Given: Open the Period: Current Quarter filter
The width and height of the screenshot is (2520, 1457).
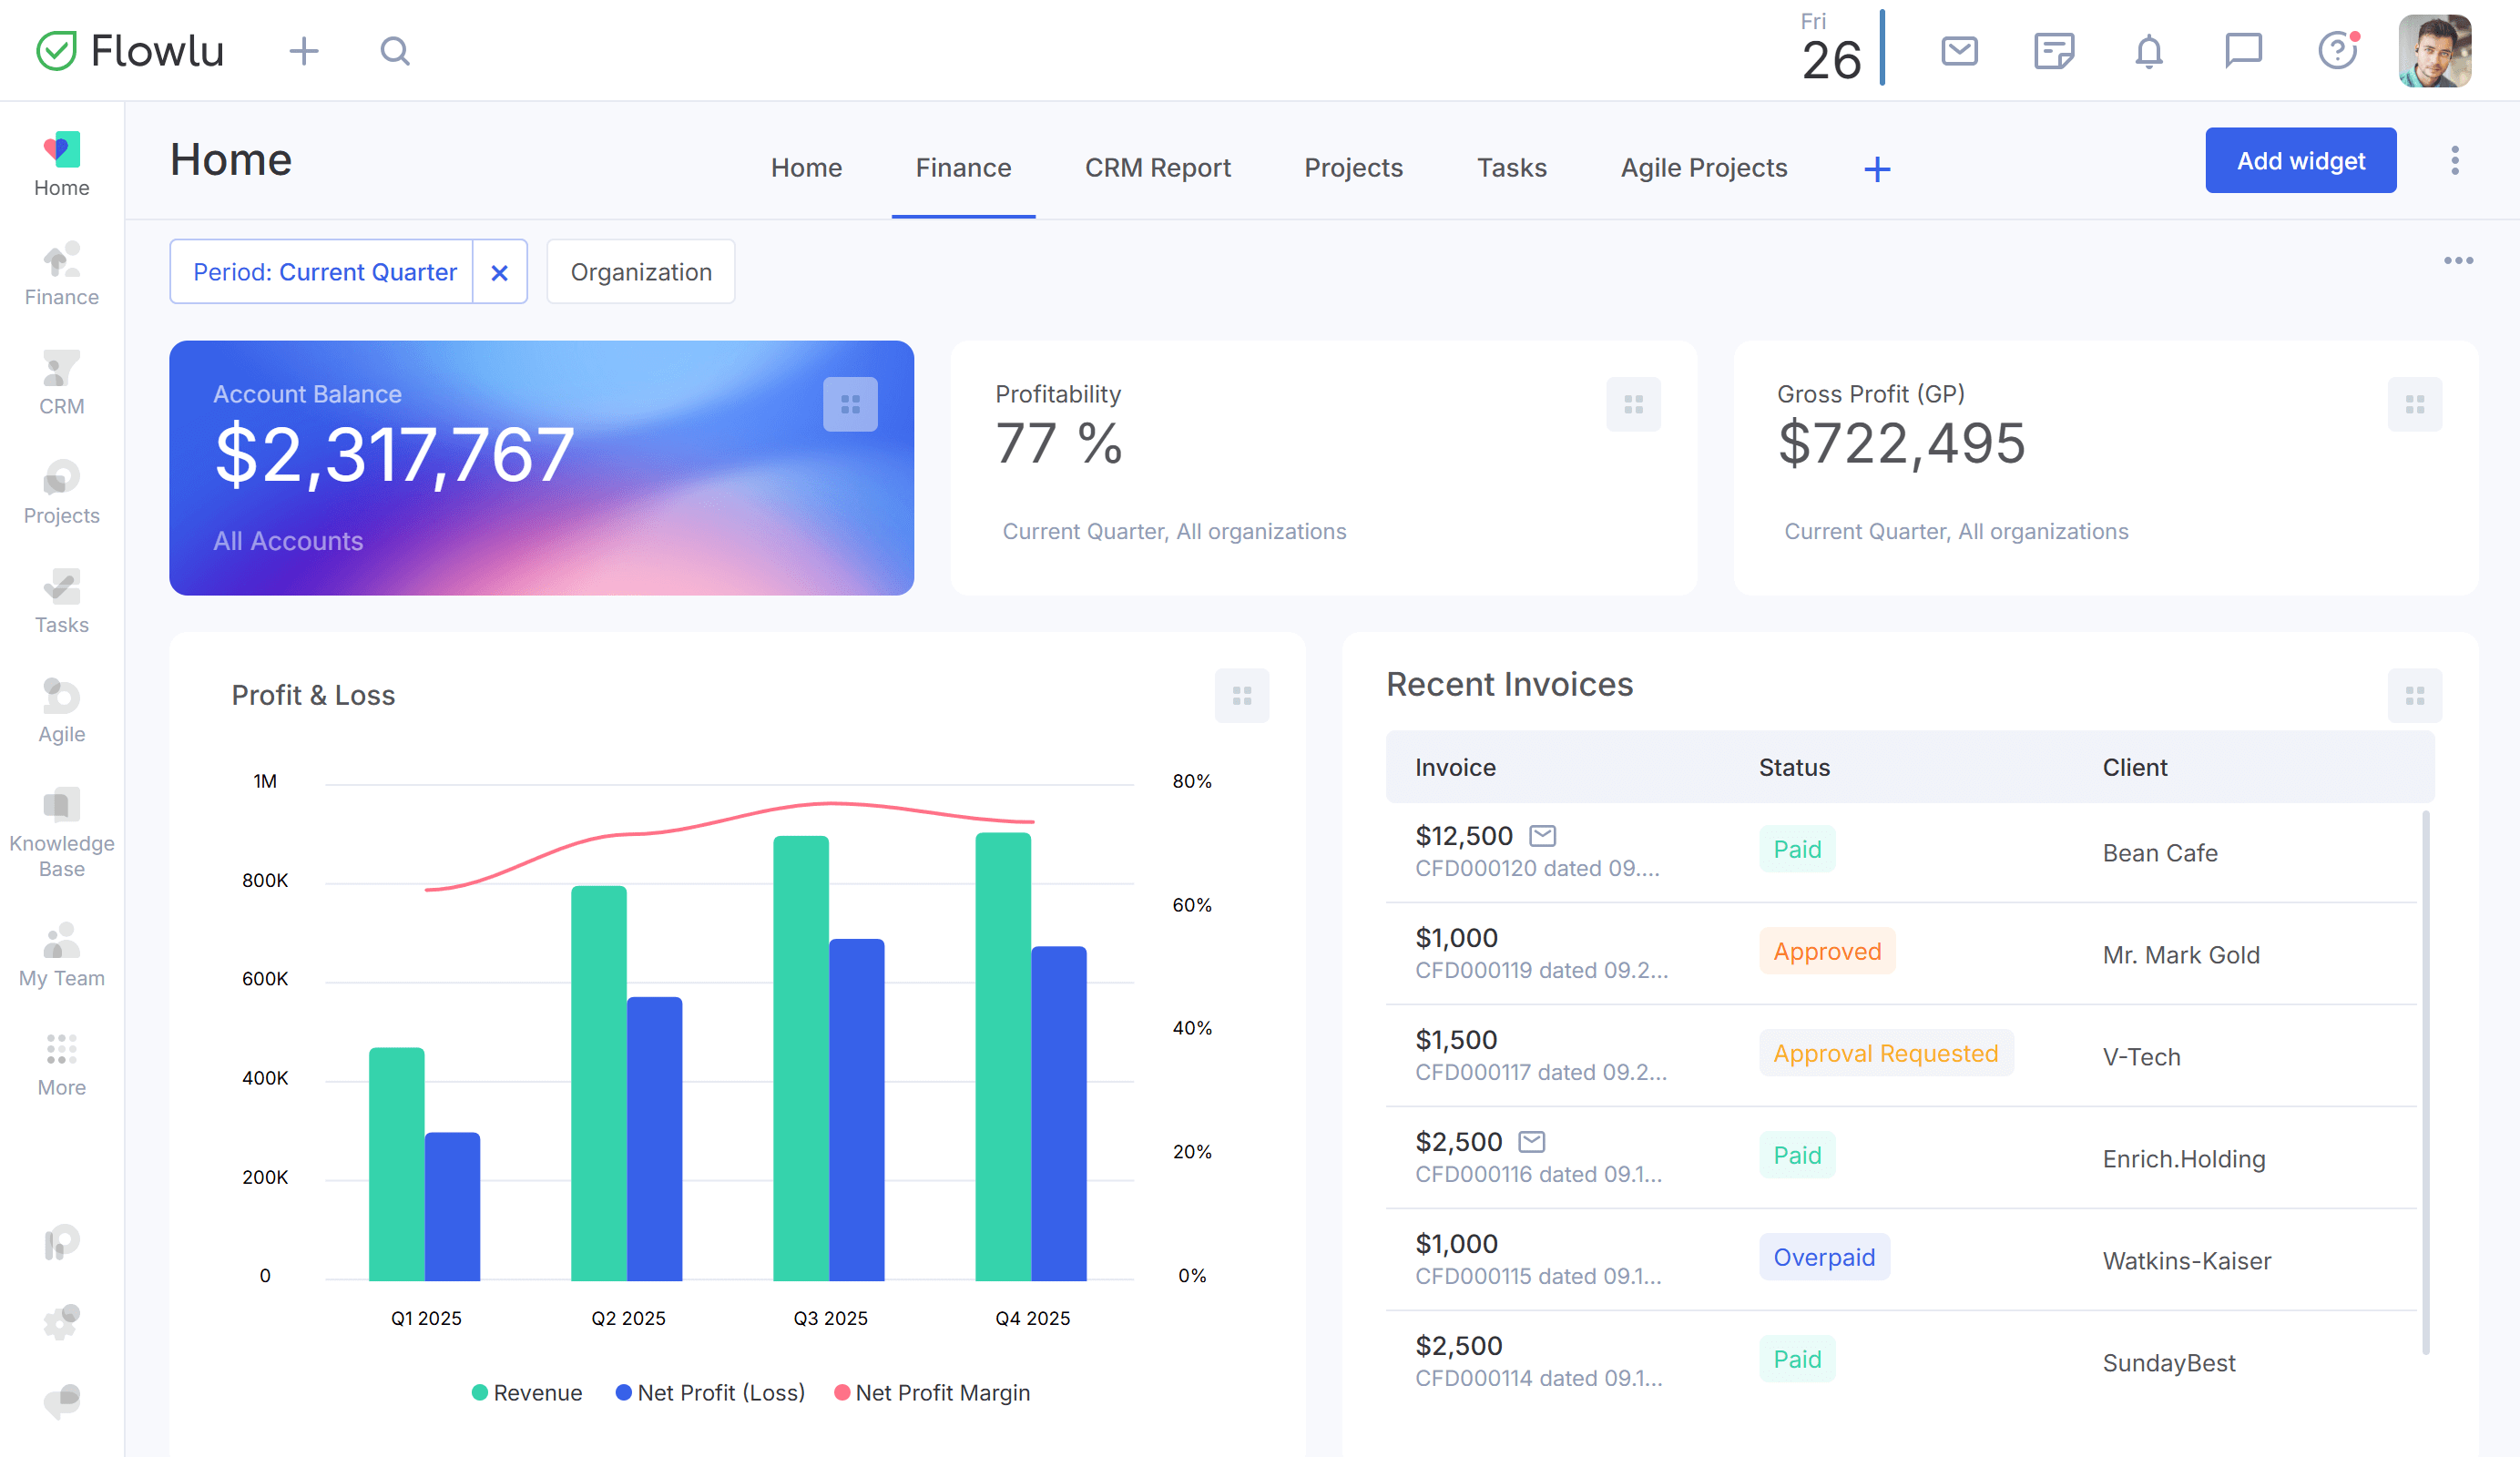Looking at the screenshot, I should 322,271.
